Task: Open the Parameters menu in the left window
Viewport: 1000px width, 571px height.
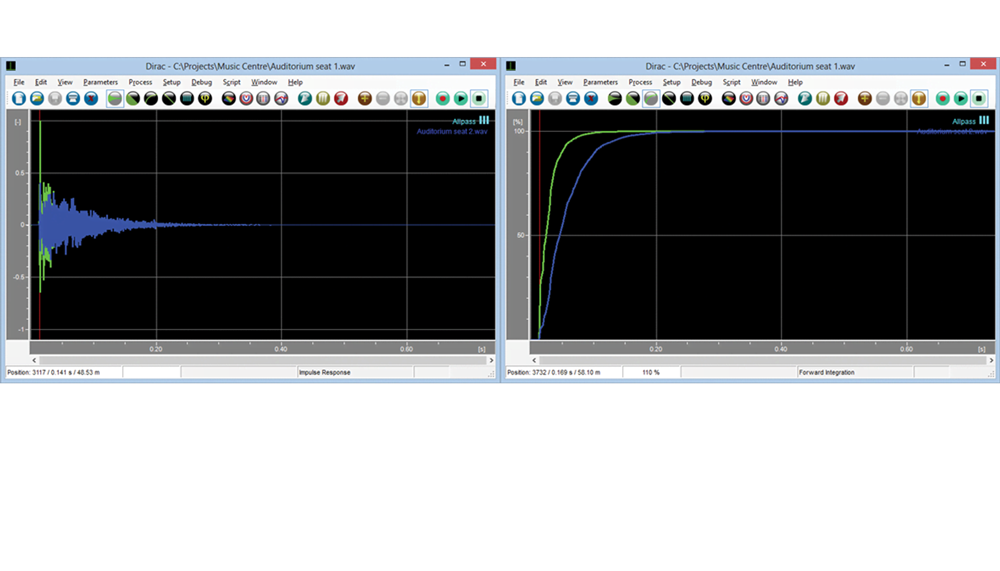Action: (100, 82)
